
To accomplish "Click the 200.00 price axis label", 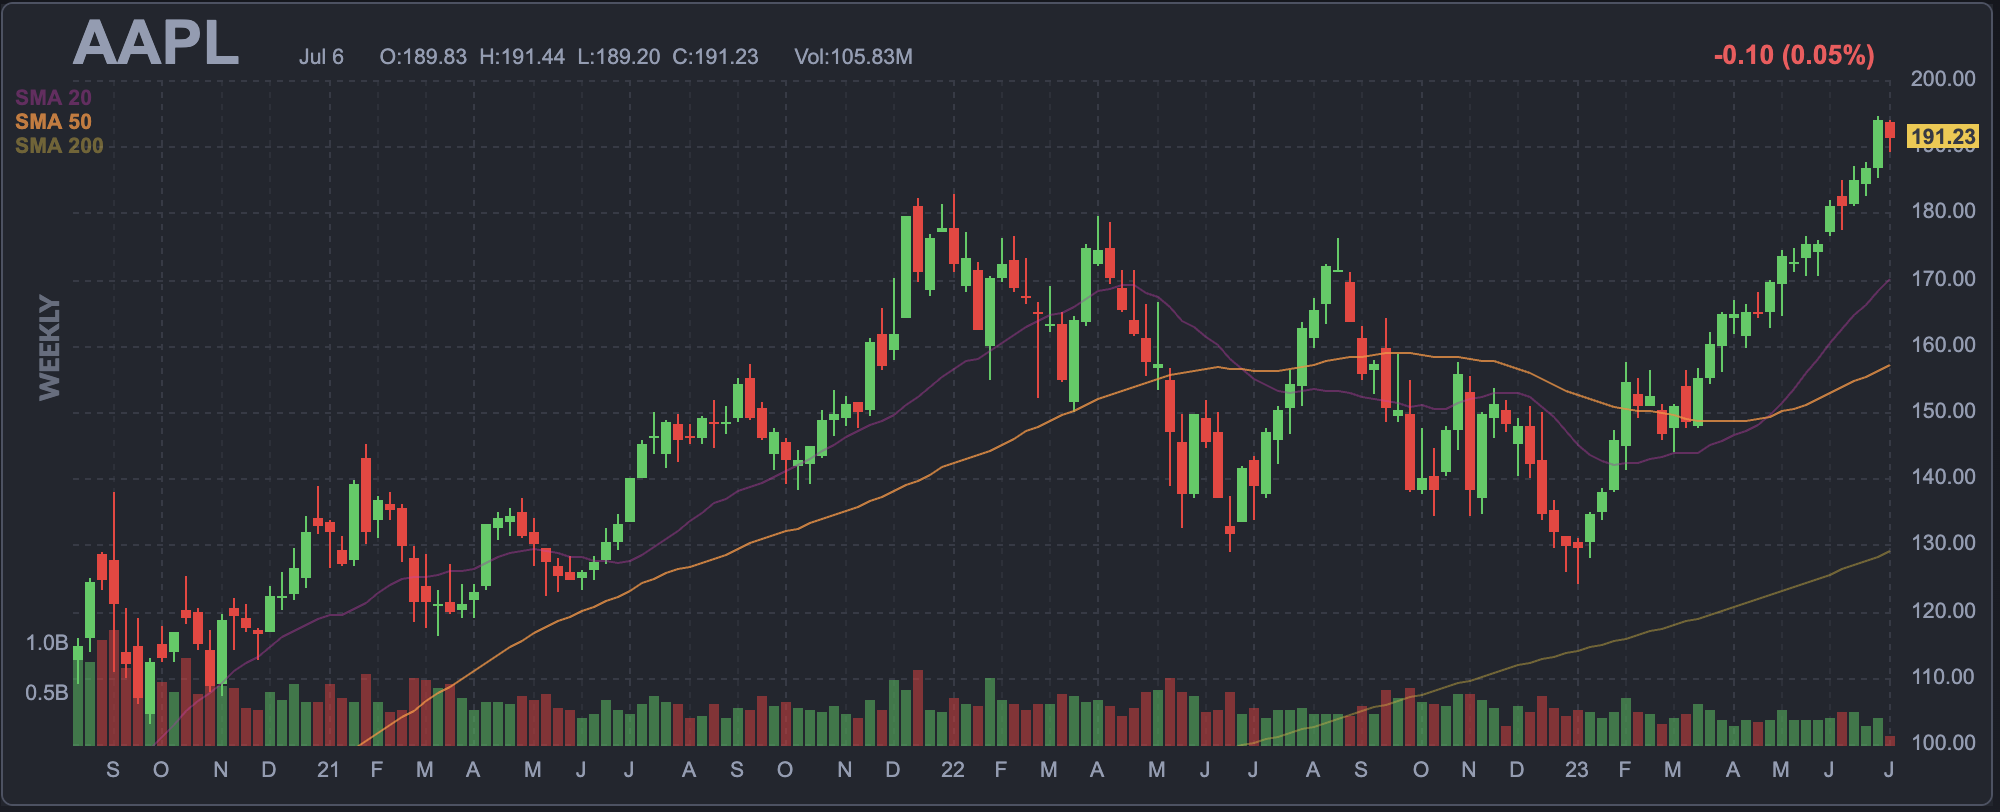I will [x=1942, y=79].
